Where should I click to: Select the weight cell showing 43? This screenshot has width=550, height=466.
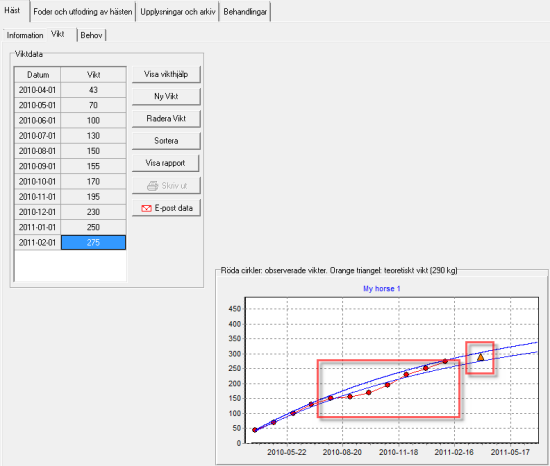click(93, 90)
